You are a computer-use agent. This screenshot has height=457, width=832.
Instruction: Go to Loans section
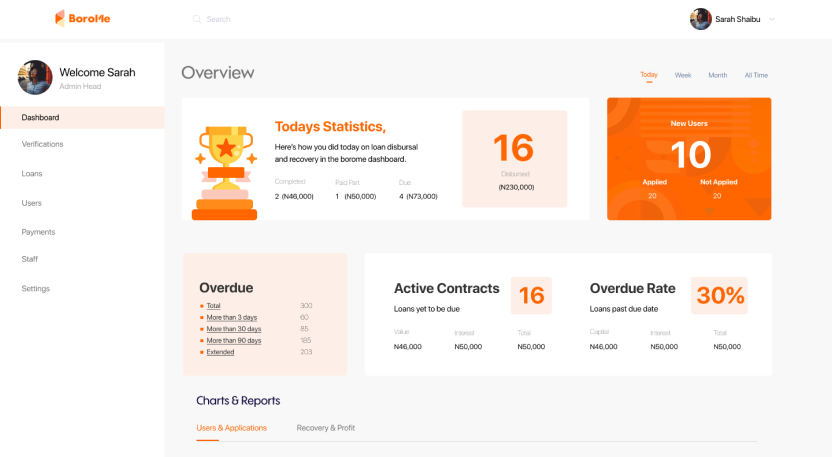32,173
